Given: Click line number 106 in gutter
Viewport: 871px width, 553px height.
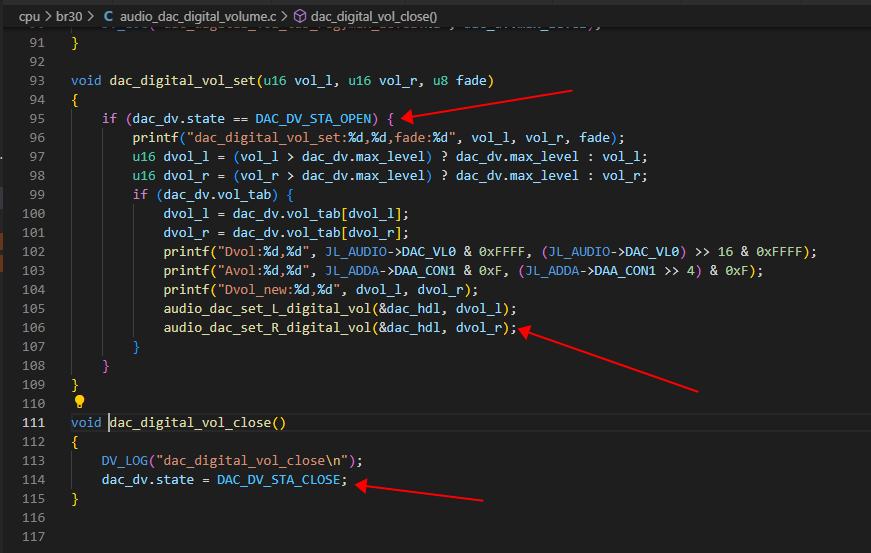Looking at the screenshot, I should click(x=33, y=328).
